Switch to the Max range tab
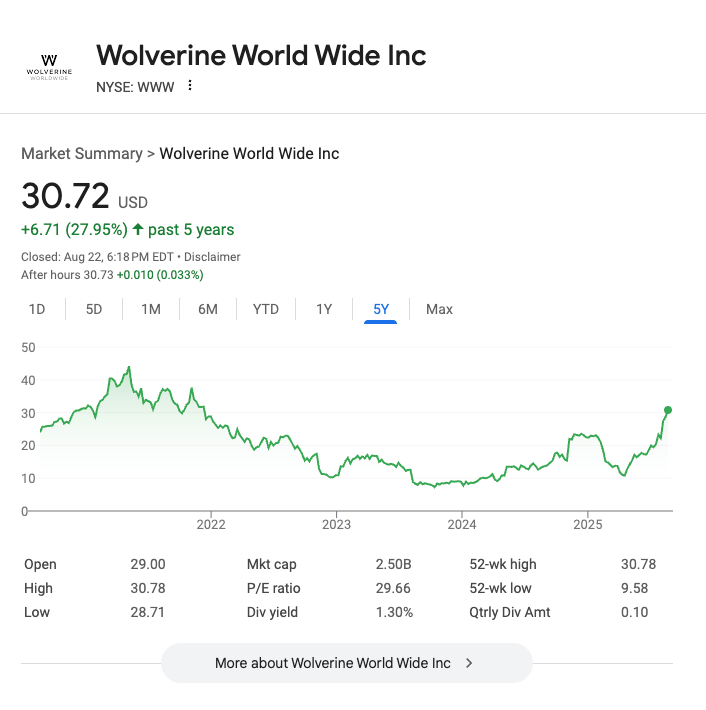 (x=439, y=309)
